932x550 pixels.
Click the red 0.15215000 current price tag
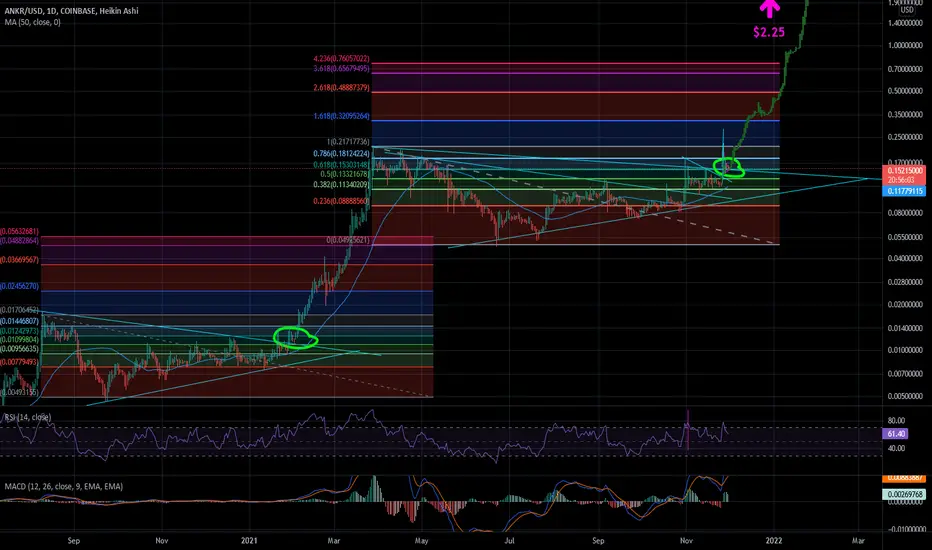click(x=905, y=171)
